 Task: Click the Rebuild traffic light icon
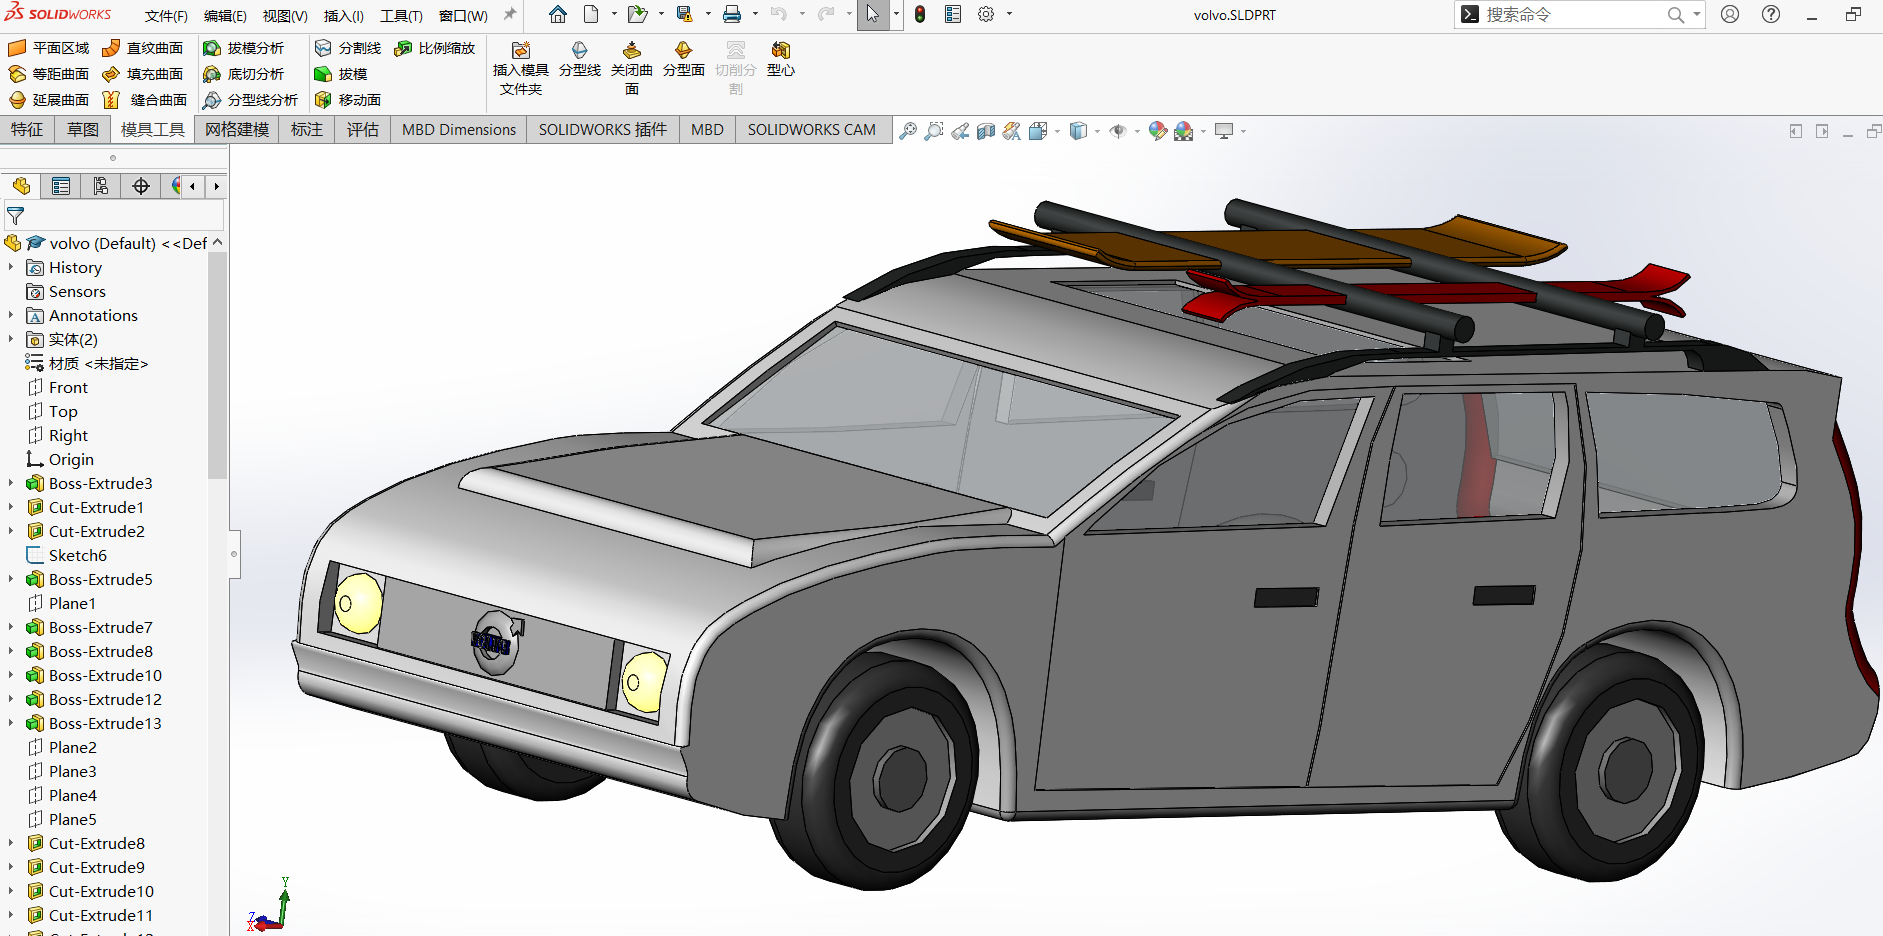tap(920, 14)
